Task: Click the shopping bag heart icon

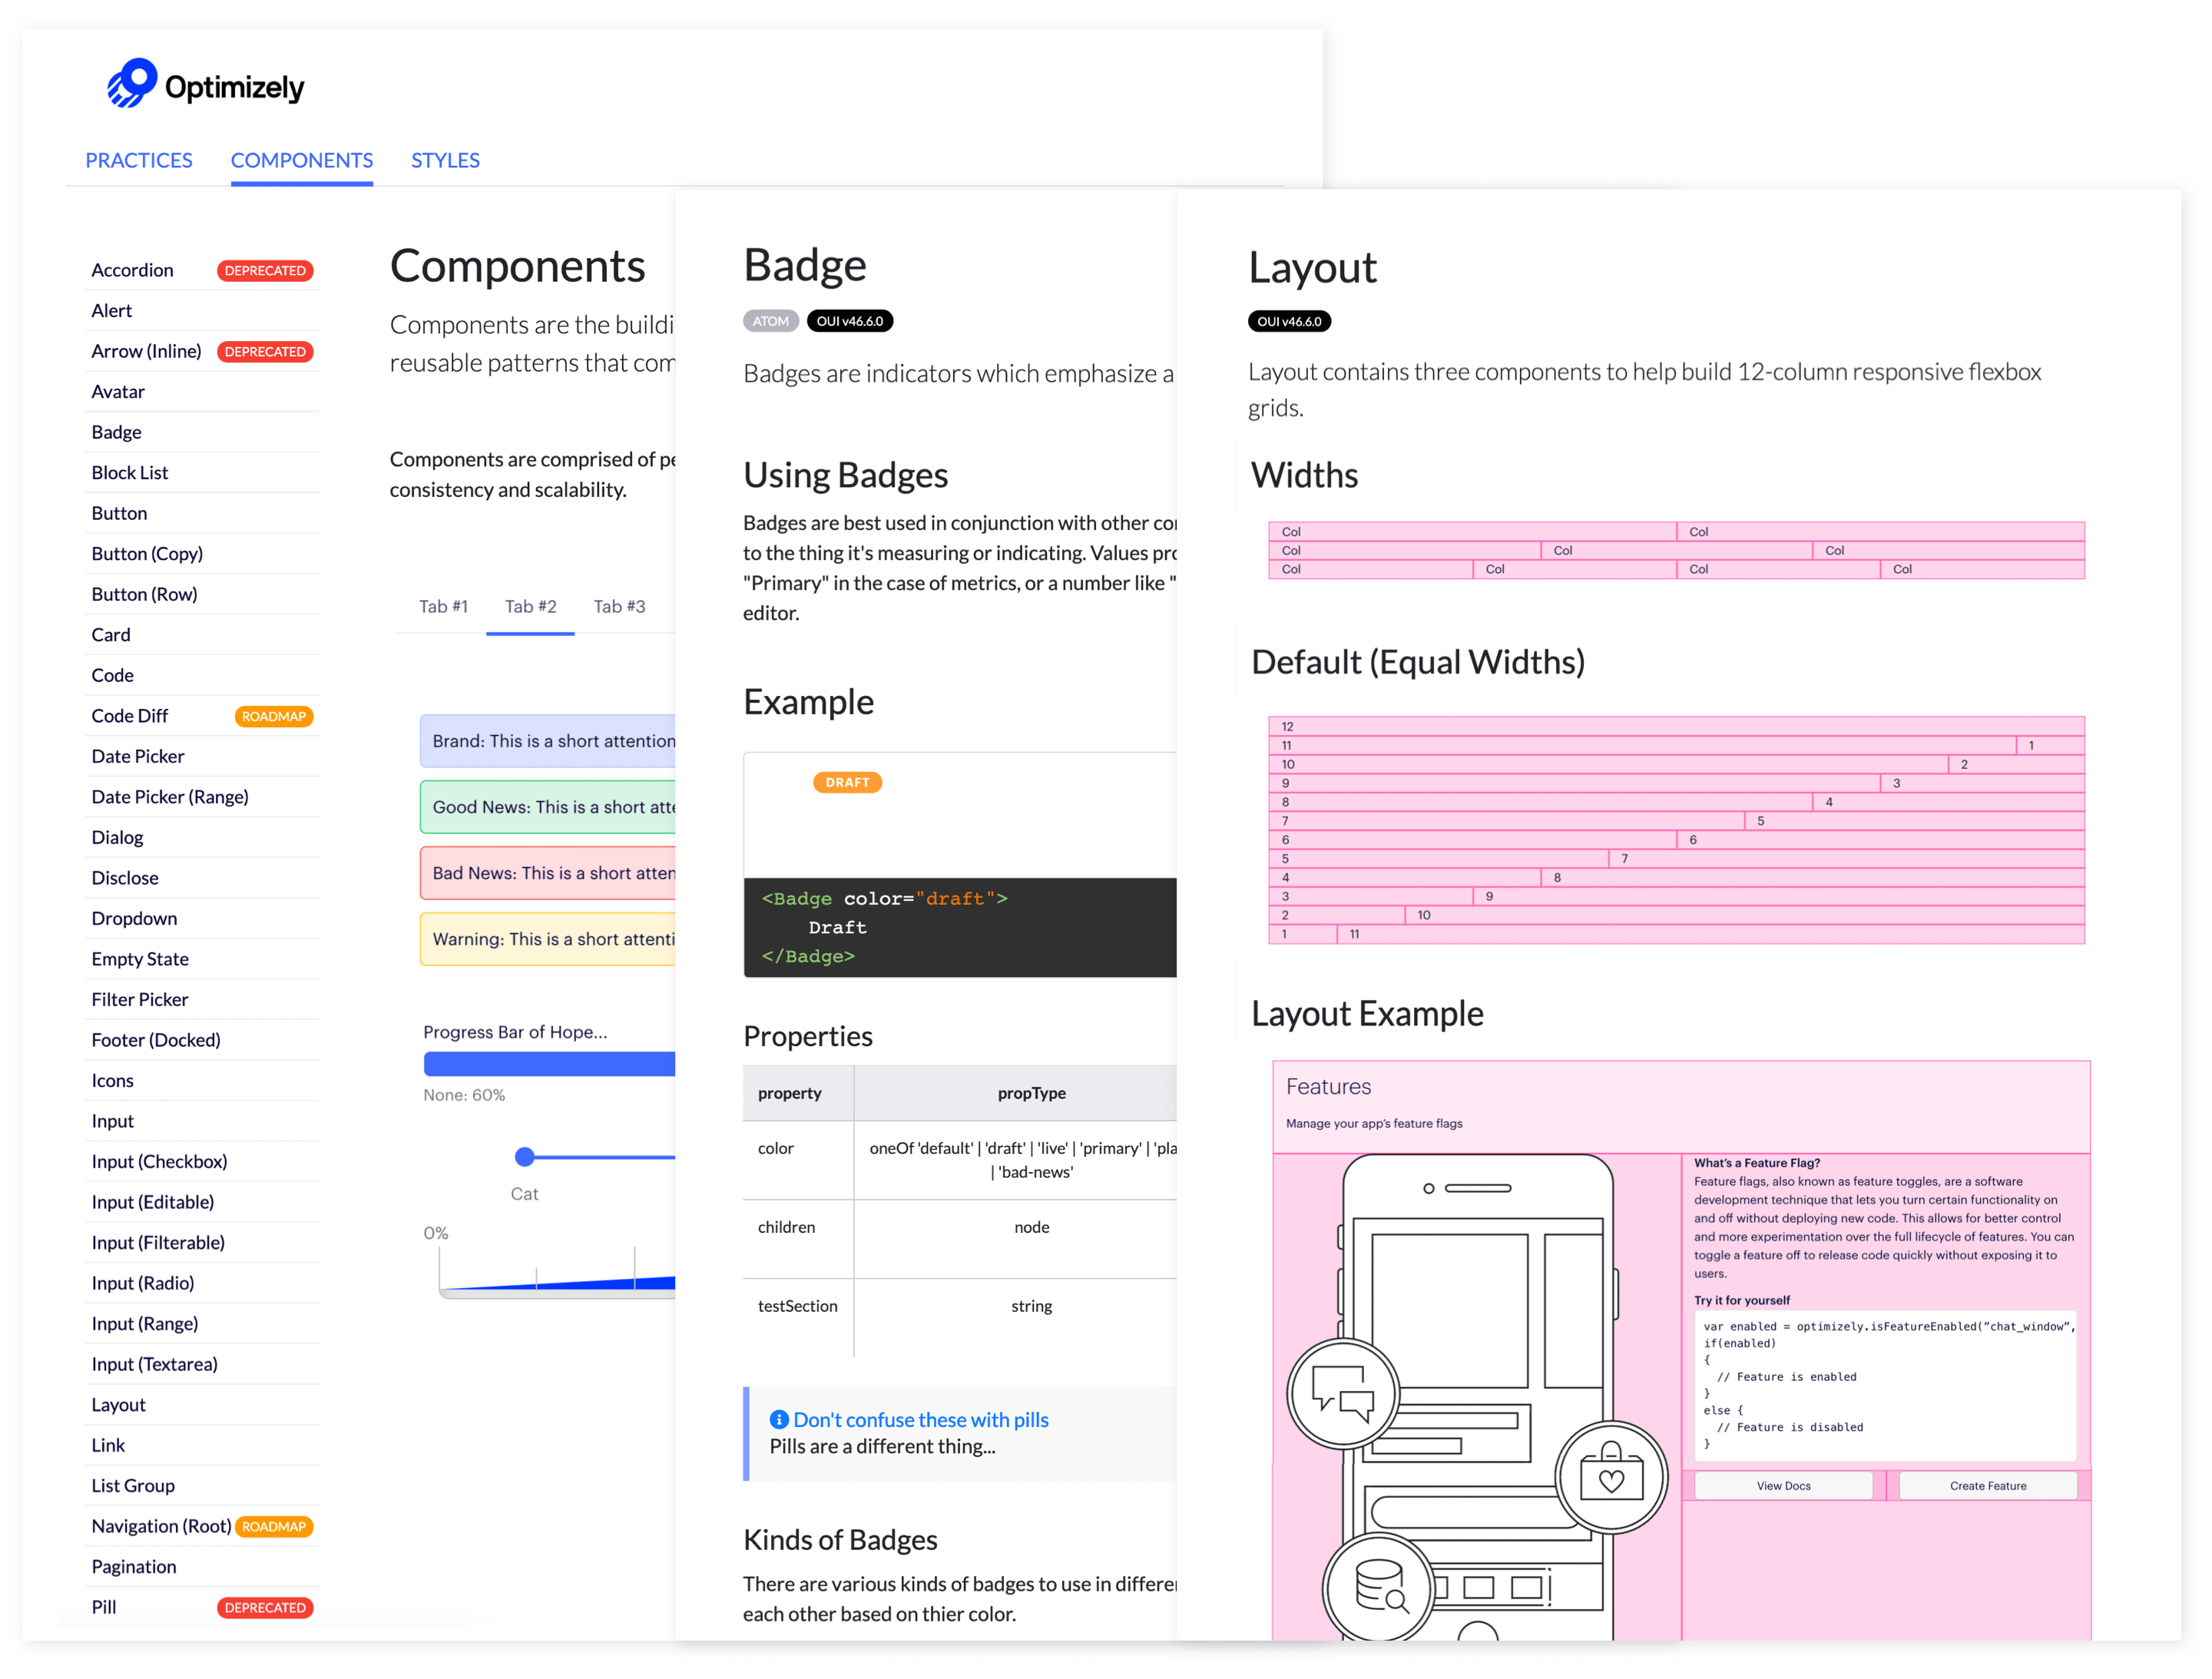Action: [1611, 1477]
